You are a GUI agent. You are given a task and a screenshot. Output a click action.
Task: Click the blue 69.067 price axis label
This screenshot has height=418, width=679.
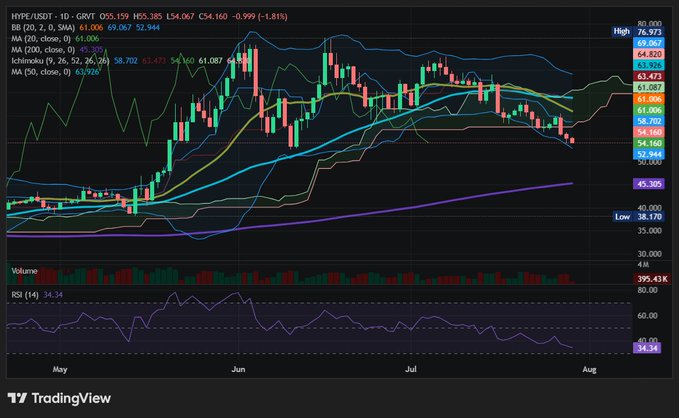(649, 43)
